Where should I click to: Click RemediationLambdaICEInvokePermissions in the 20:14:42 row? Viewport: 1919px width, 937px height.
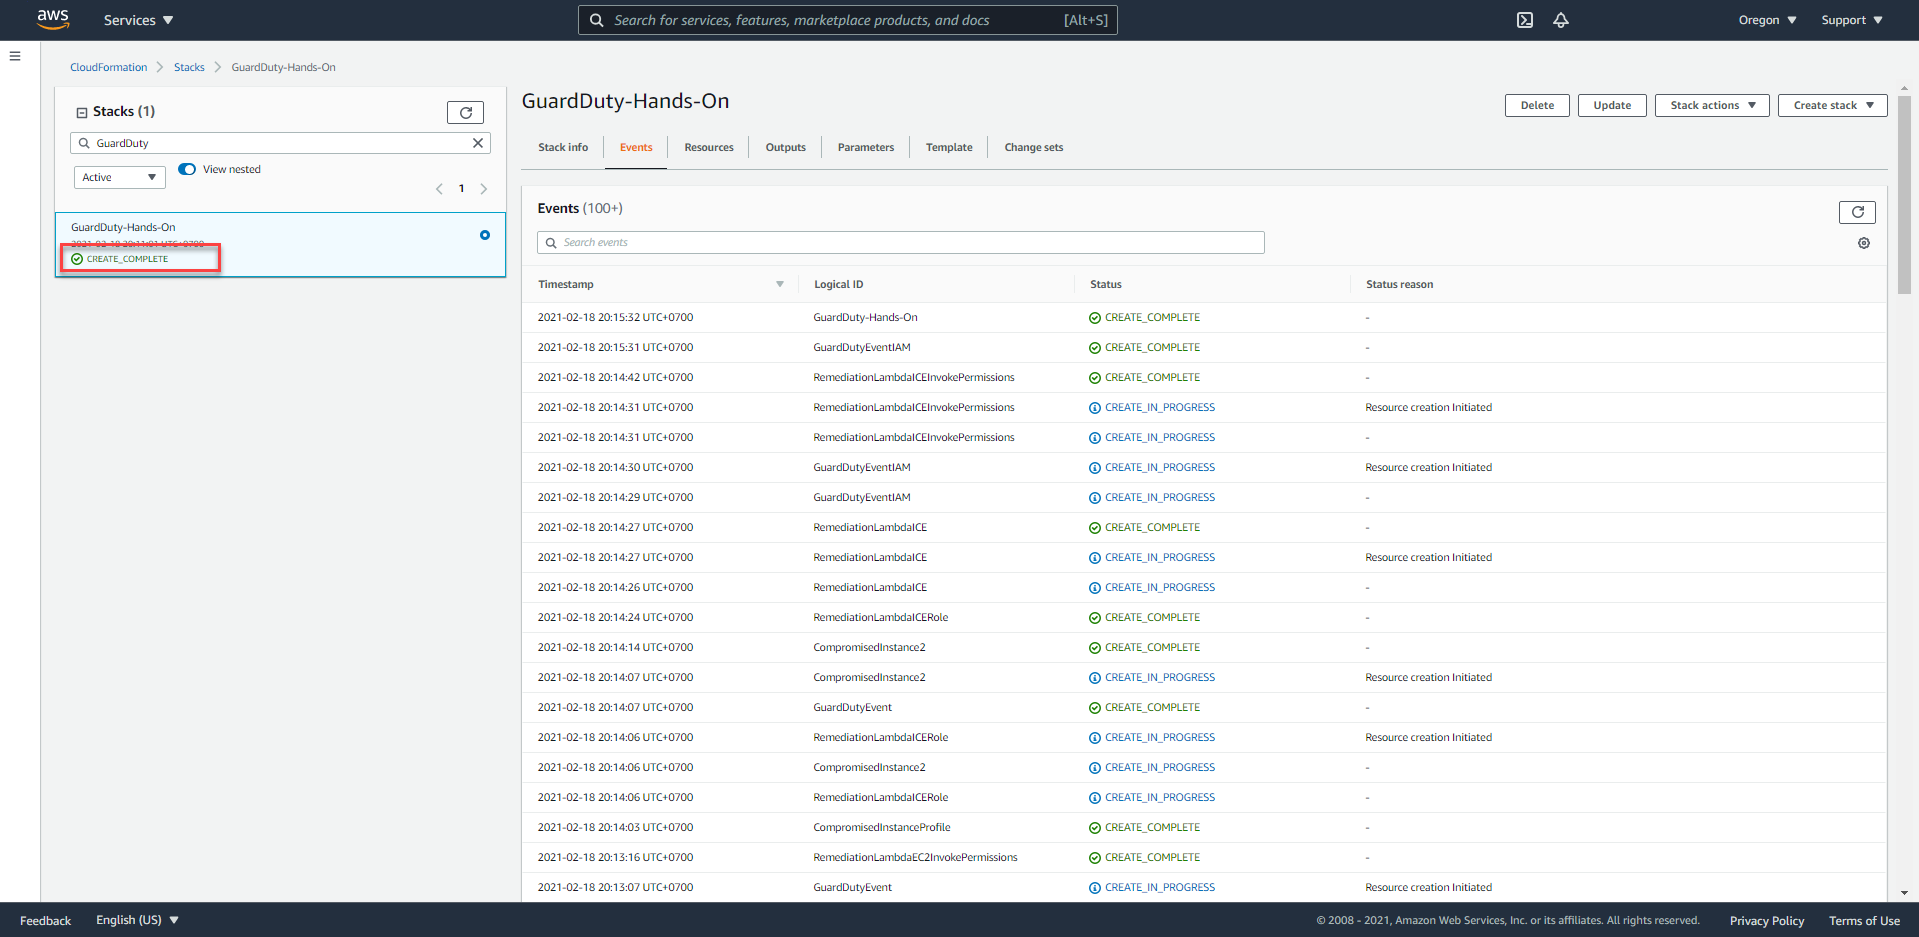pos(914,377)
